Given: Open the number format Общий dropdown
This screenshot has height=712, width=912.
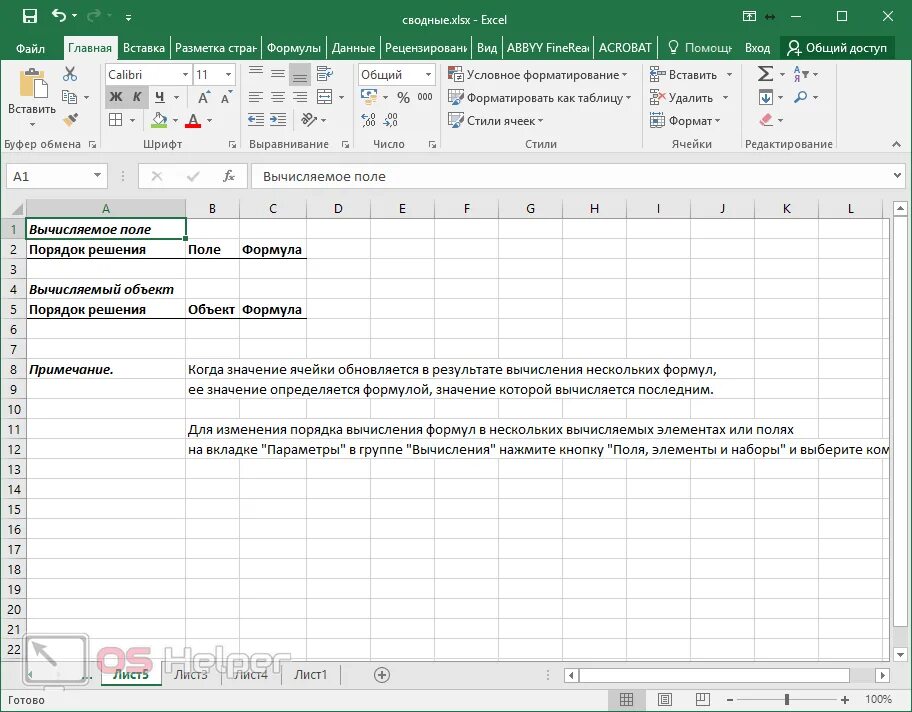Looking at the screenshot, I should pos(428,74).
